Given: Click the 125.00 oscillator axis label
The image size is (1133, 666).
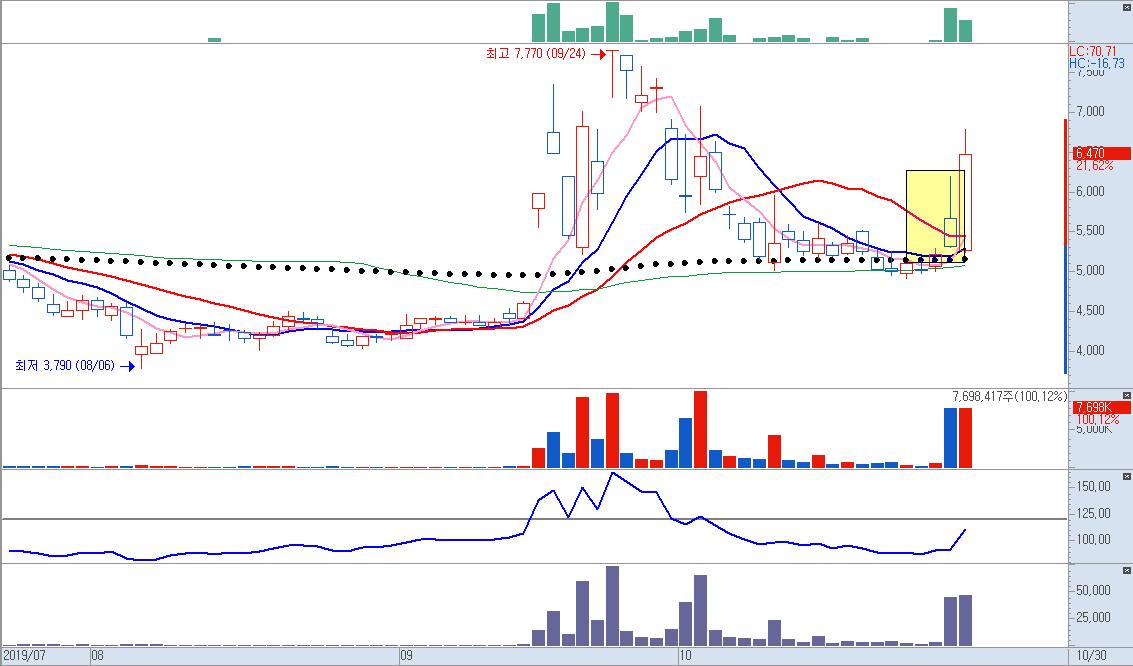Looking at the screenshot, I should click(1093, 514).
